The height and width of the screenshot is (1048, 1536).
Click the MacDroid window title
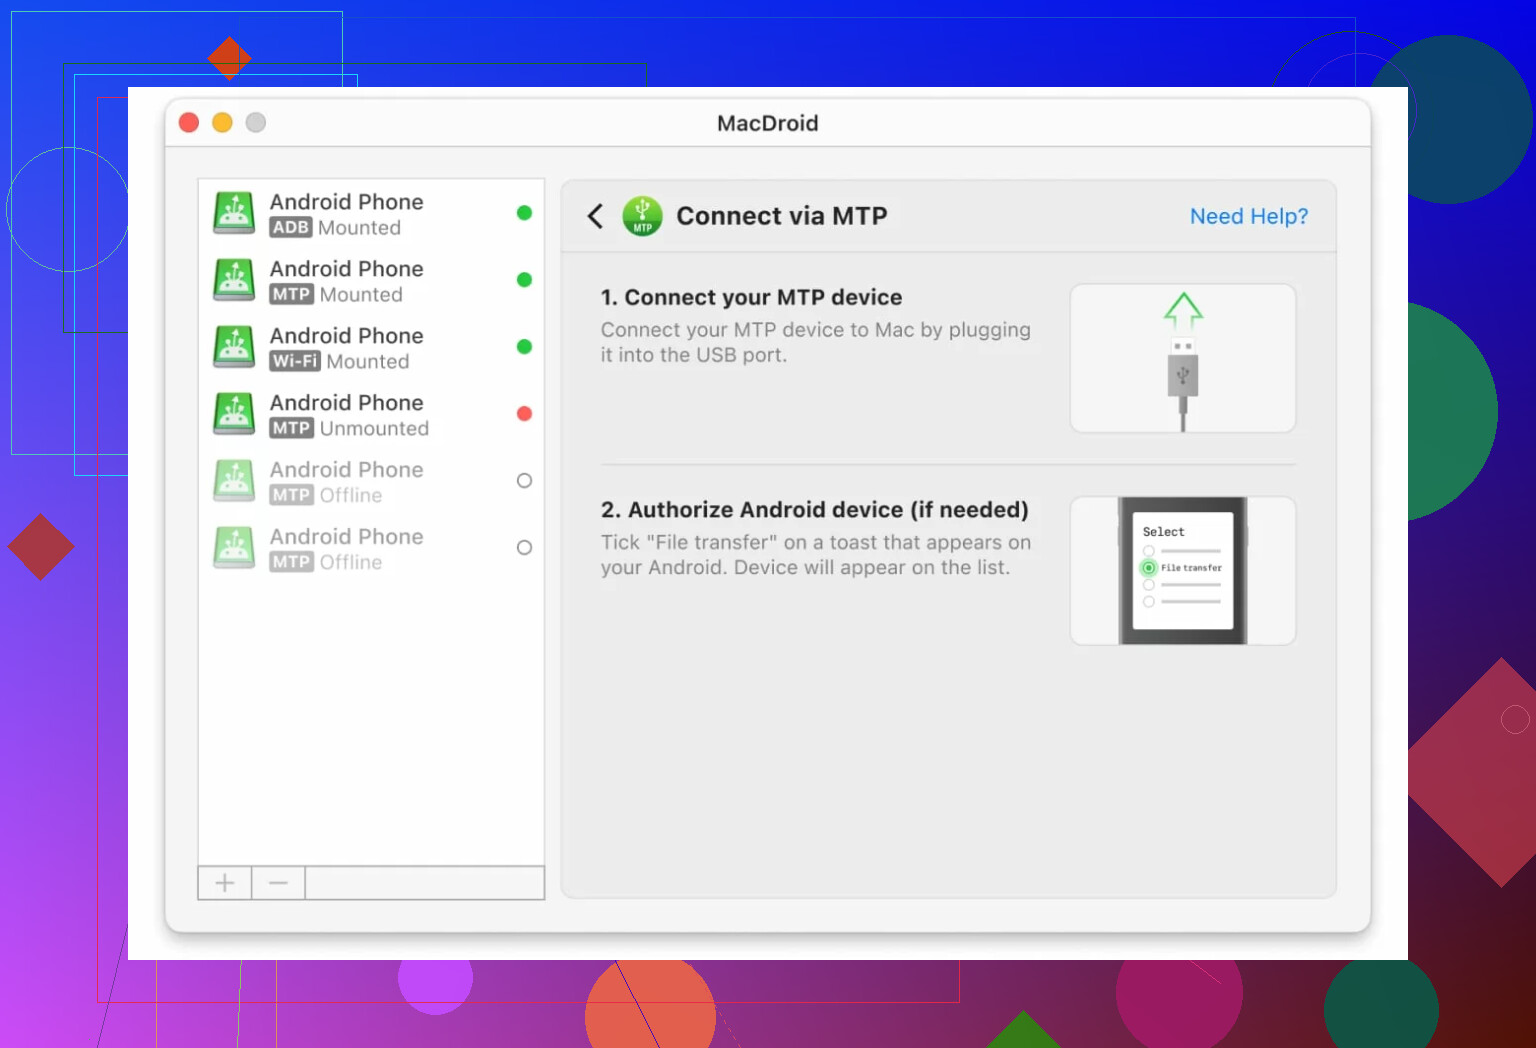click(768, 123)
